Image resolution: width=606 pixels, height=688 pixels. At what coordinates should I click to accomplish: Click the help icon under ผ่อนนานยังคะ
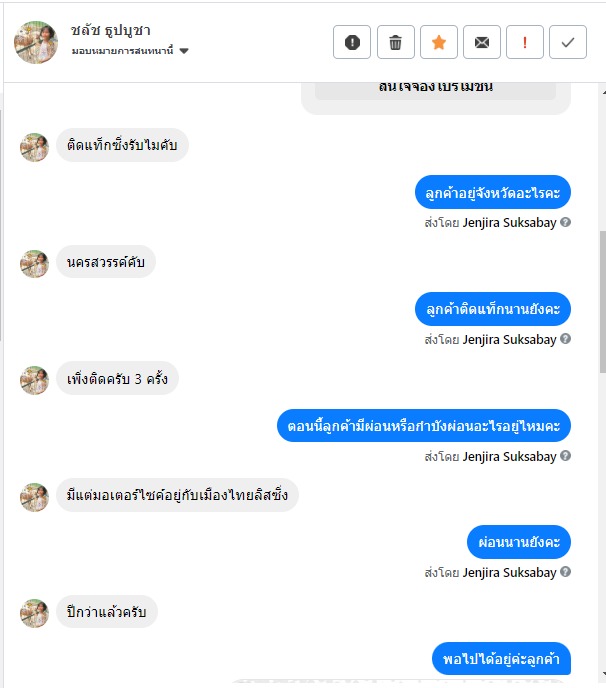[x=566, y=572]
